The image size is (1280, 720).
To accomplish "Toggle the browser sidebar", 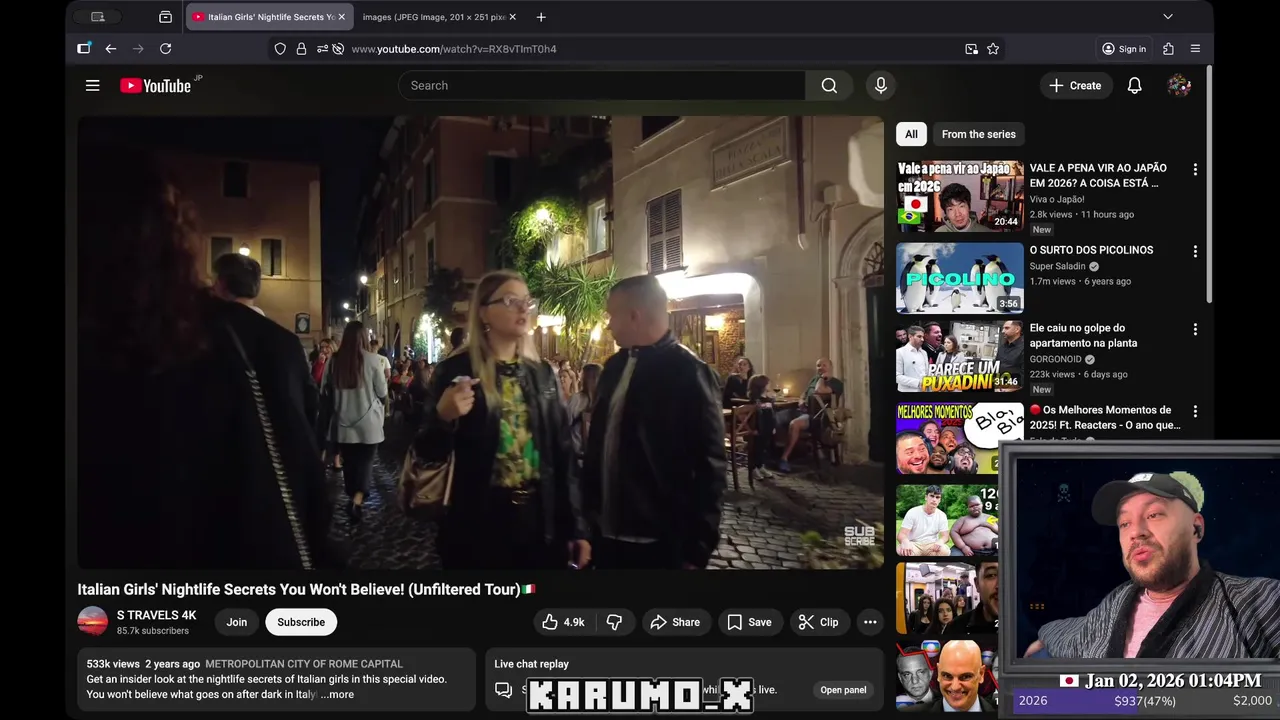I will pyautogui.click(x=84, y=49).
